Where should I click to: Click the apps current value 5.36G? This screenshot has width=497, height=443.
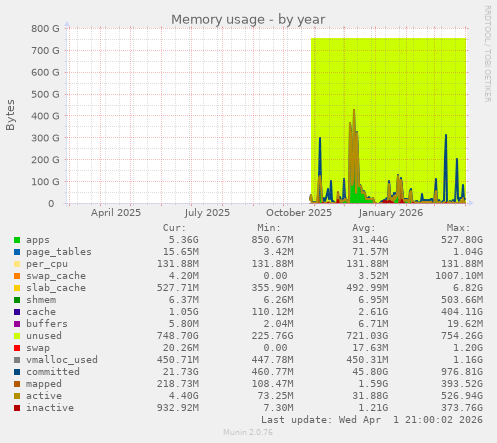[183, 240]
